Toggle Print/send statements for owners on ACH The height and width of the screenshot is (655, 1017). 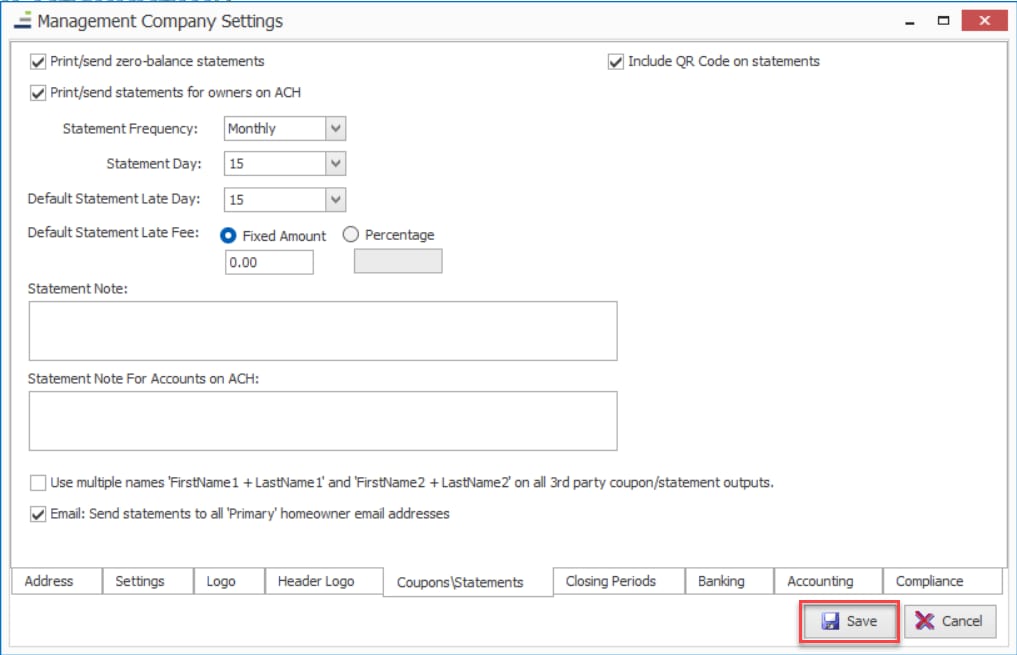(x=38, y=93)
